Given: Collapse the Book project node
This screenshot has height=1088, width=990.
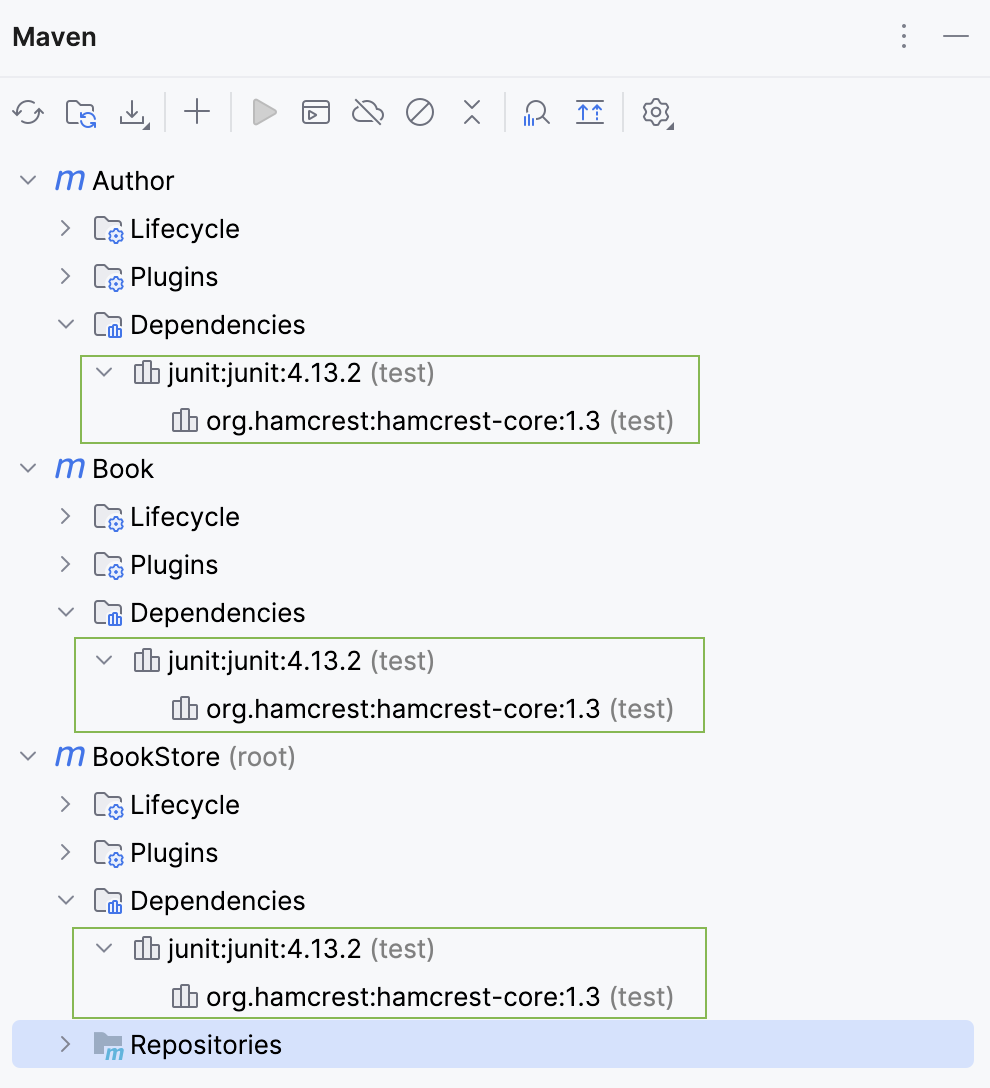Looking at the screenshot, I should [27, 468].
